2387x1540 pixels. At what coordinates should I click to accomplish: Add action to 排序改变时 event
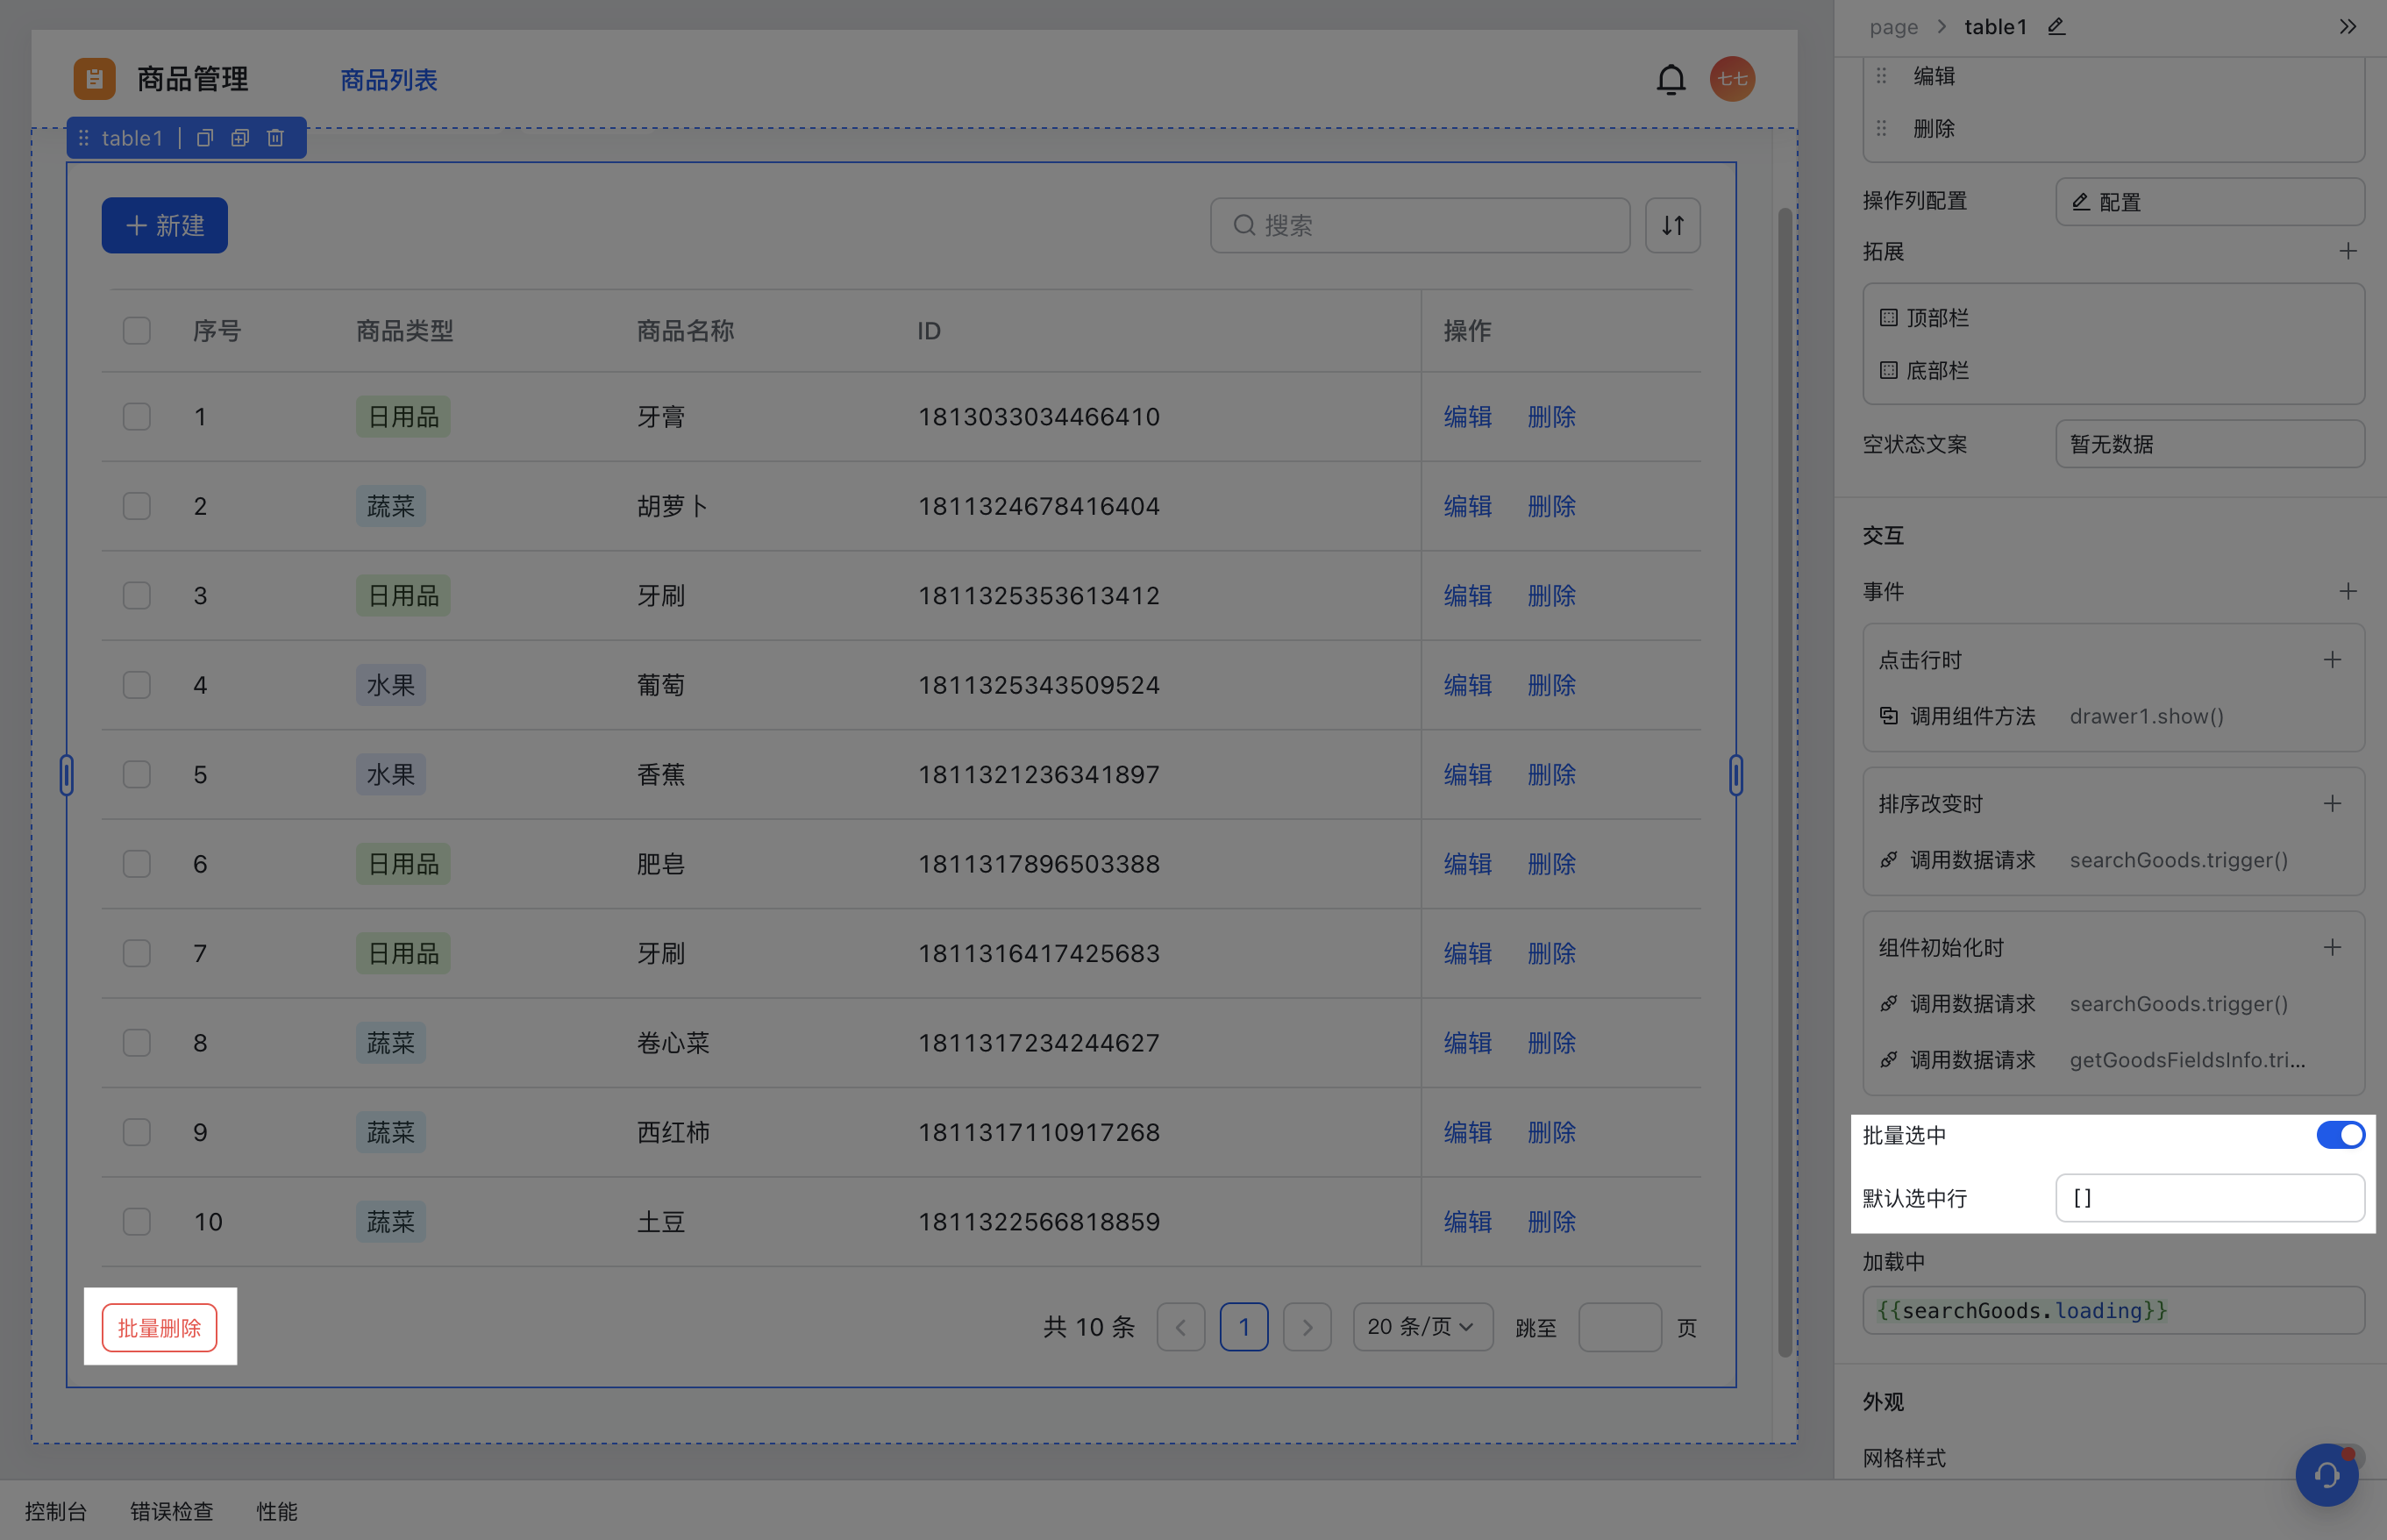tap(2332, 804)
